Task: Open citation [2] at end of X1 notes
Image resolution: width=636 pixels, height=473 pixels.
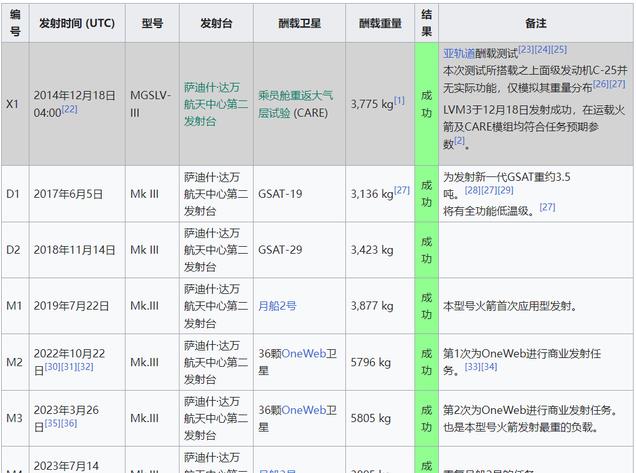Action: point(459,140)
